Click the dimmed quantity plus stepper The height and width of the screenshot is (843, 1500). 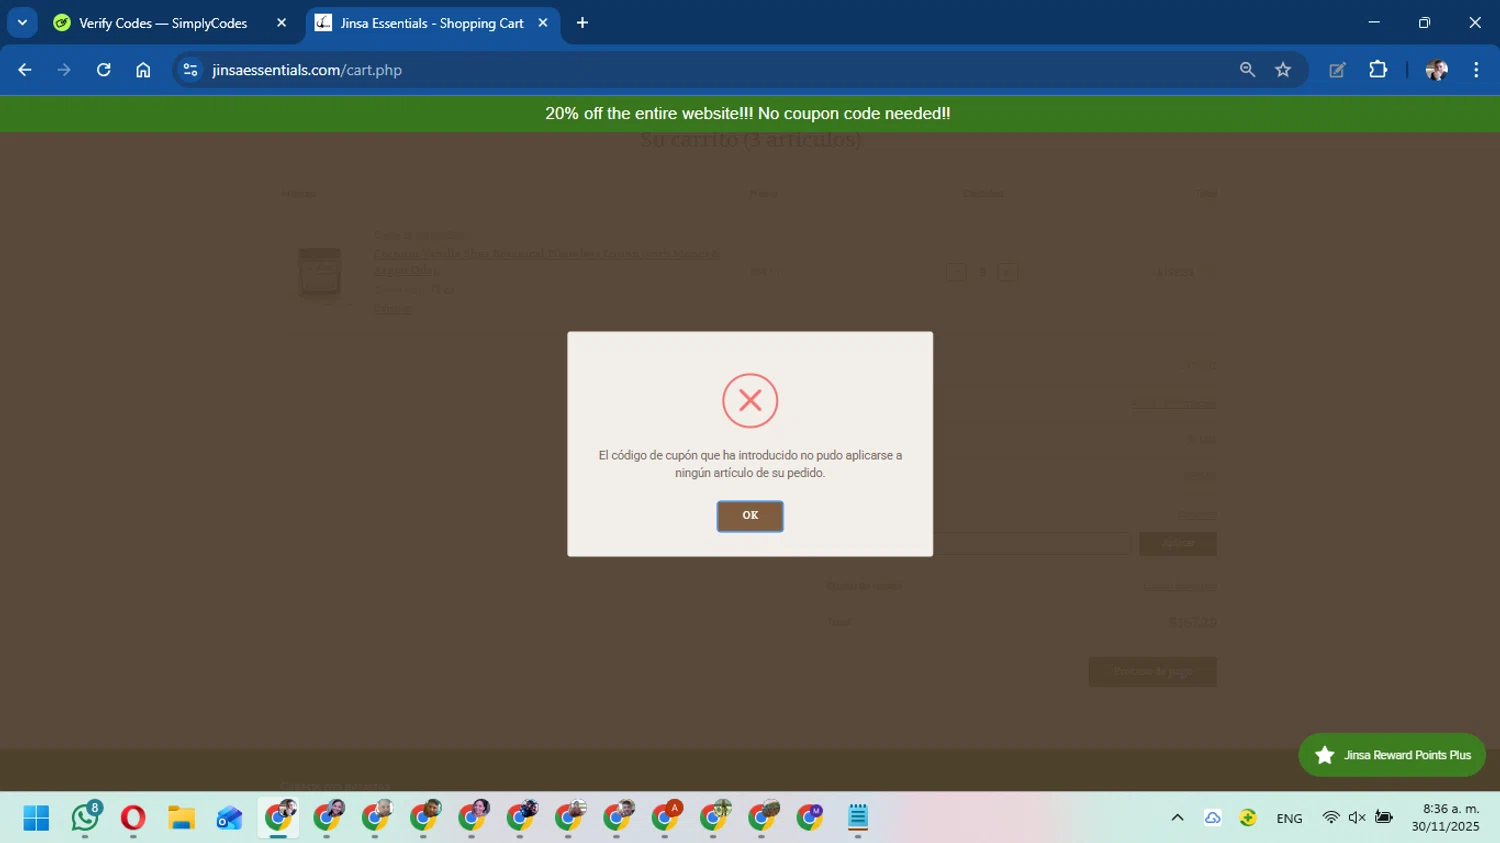click(x=1008, y=272)
